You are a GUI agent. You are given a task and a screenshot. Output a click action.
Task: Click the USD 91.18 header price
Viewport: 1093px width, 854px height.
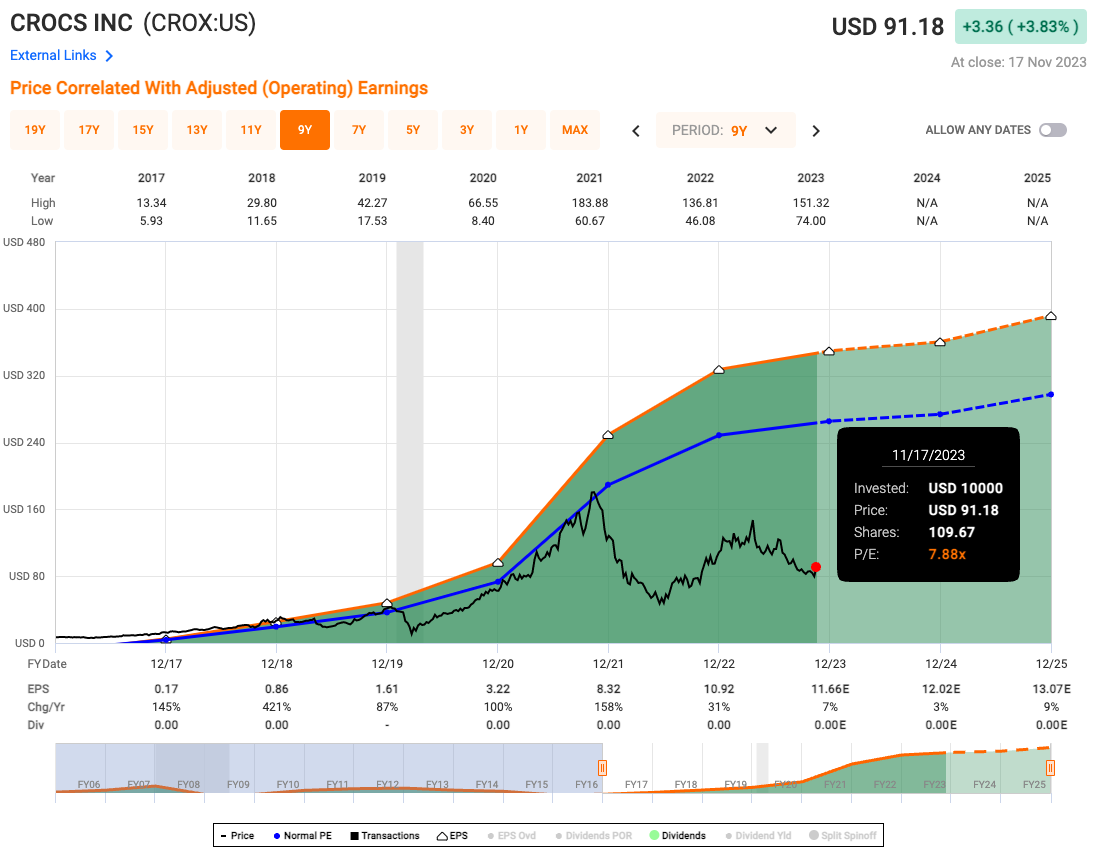coord(887,27)
